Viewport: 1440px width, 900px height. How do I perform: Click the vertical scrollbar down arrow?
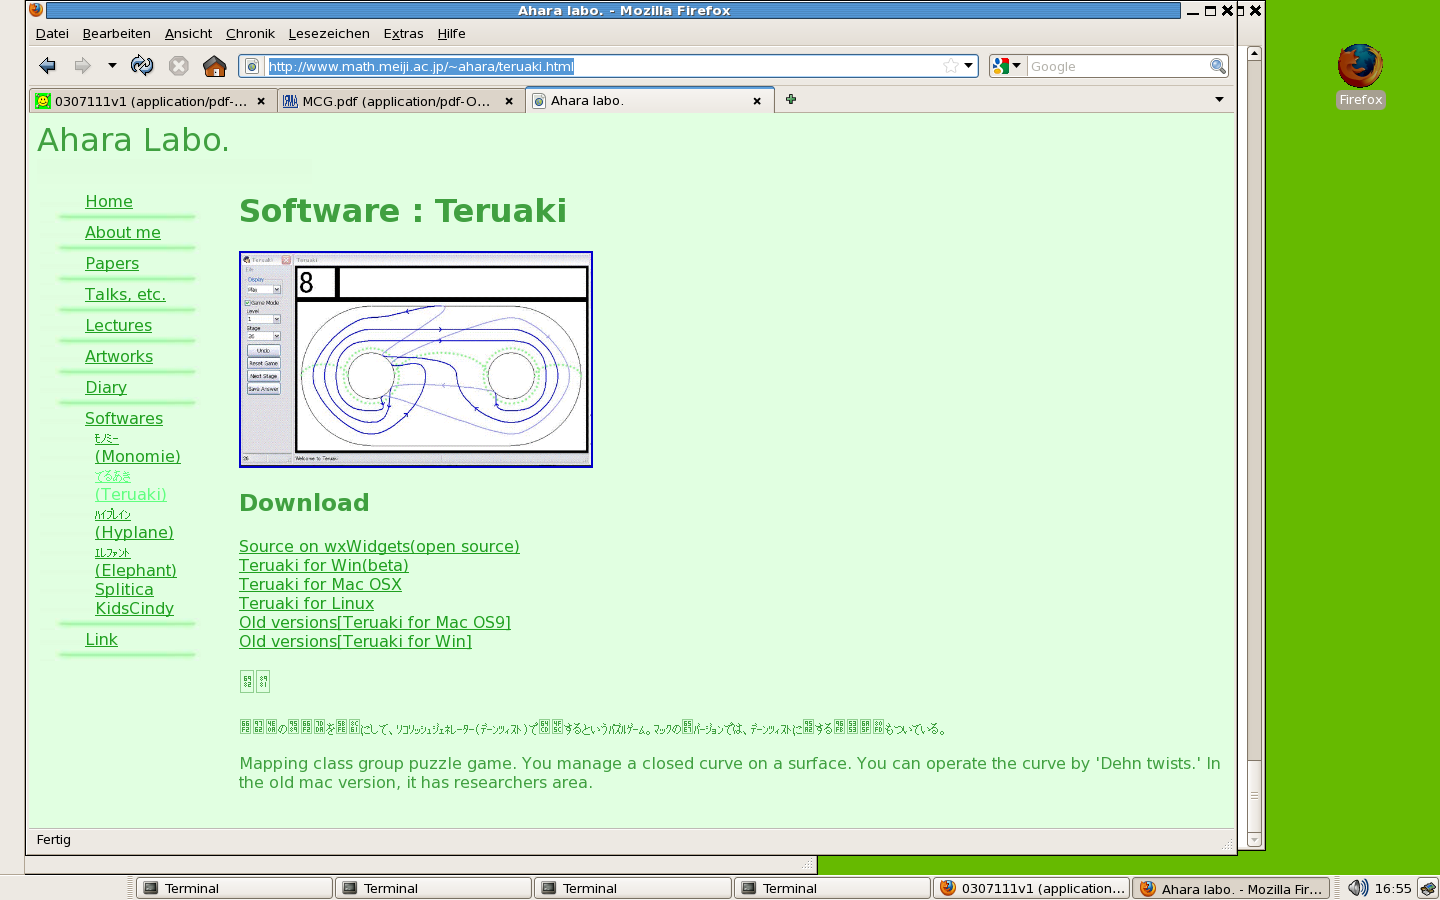click(x=1254, y=840)
